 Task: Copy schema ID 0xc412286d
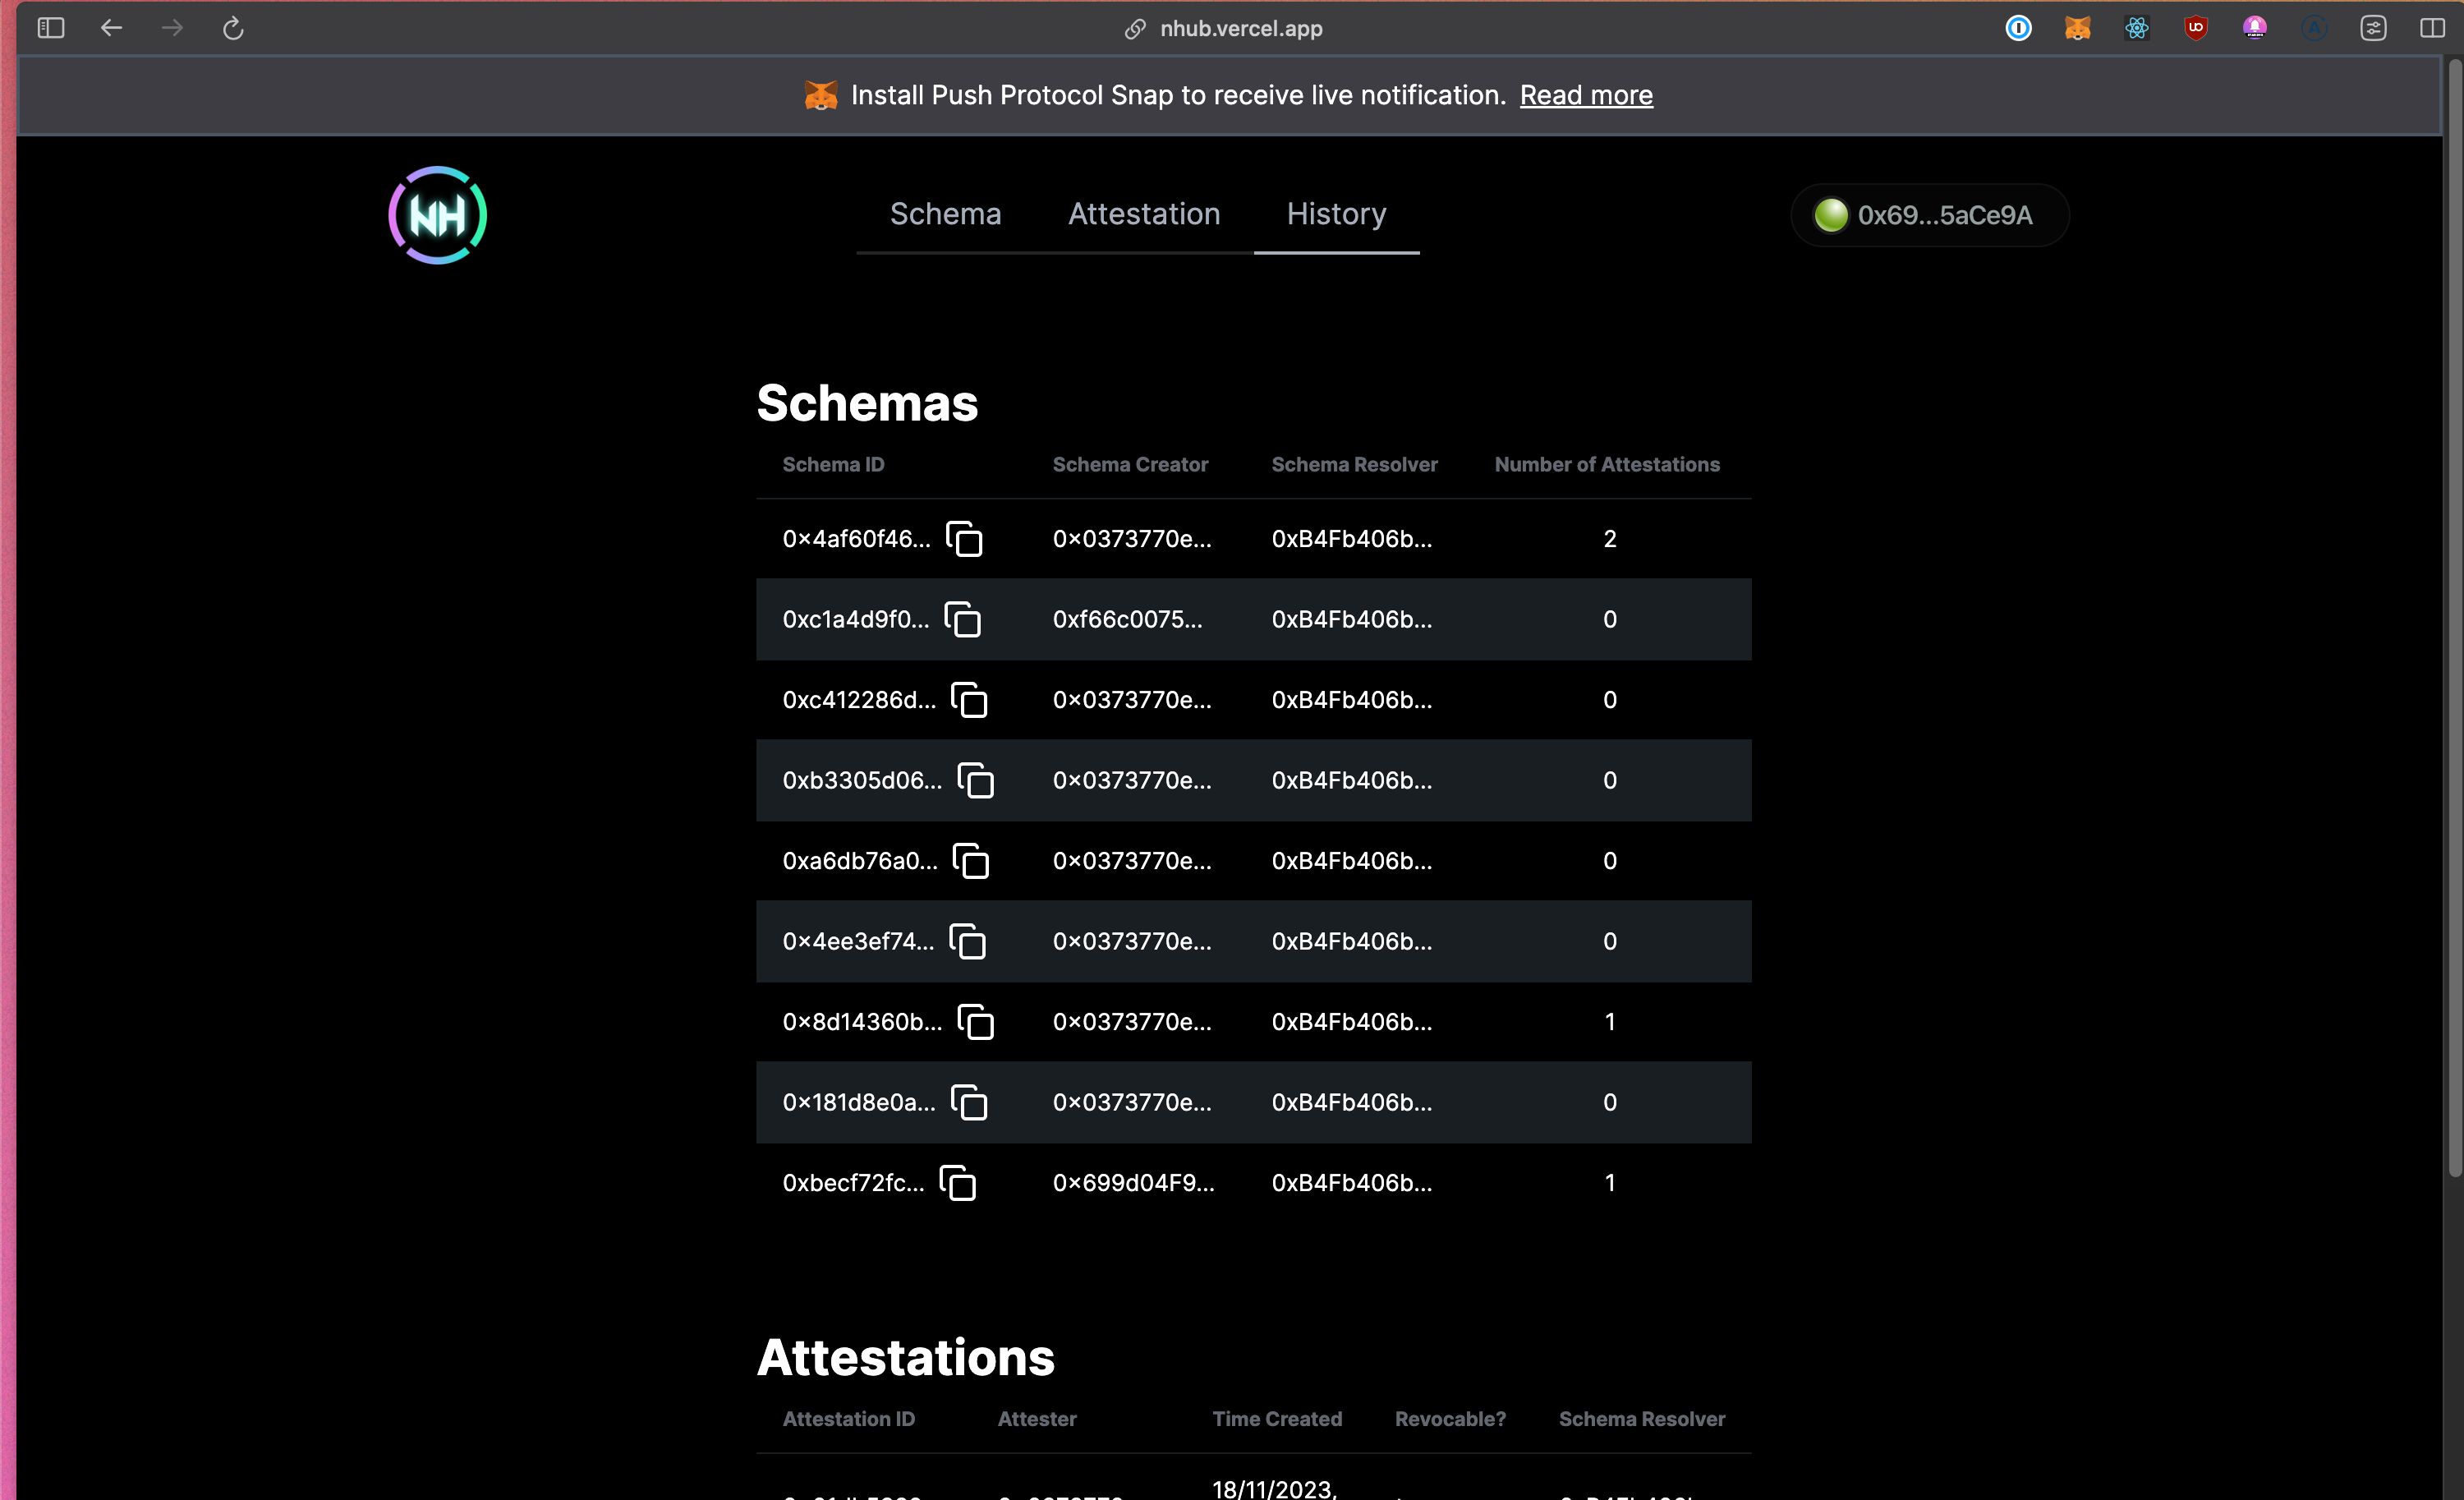969,700
